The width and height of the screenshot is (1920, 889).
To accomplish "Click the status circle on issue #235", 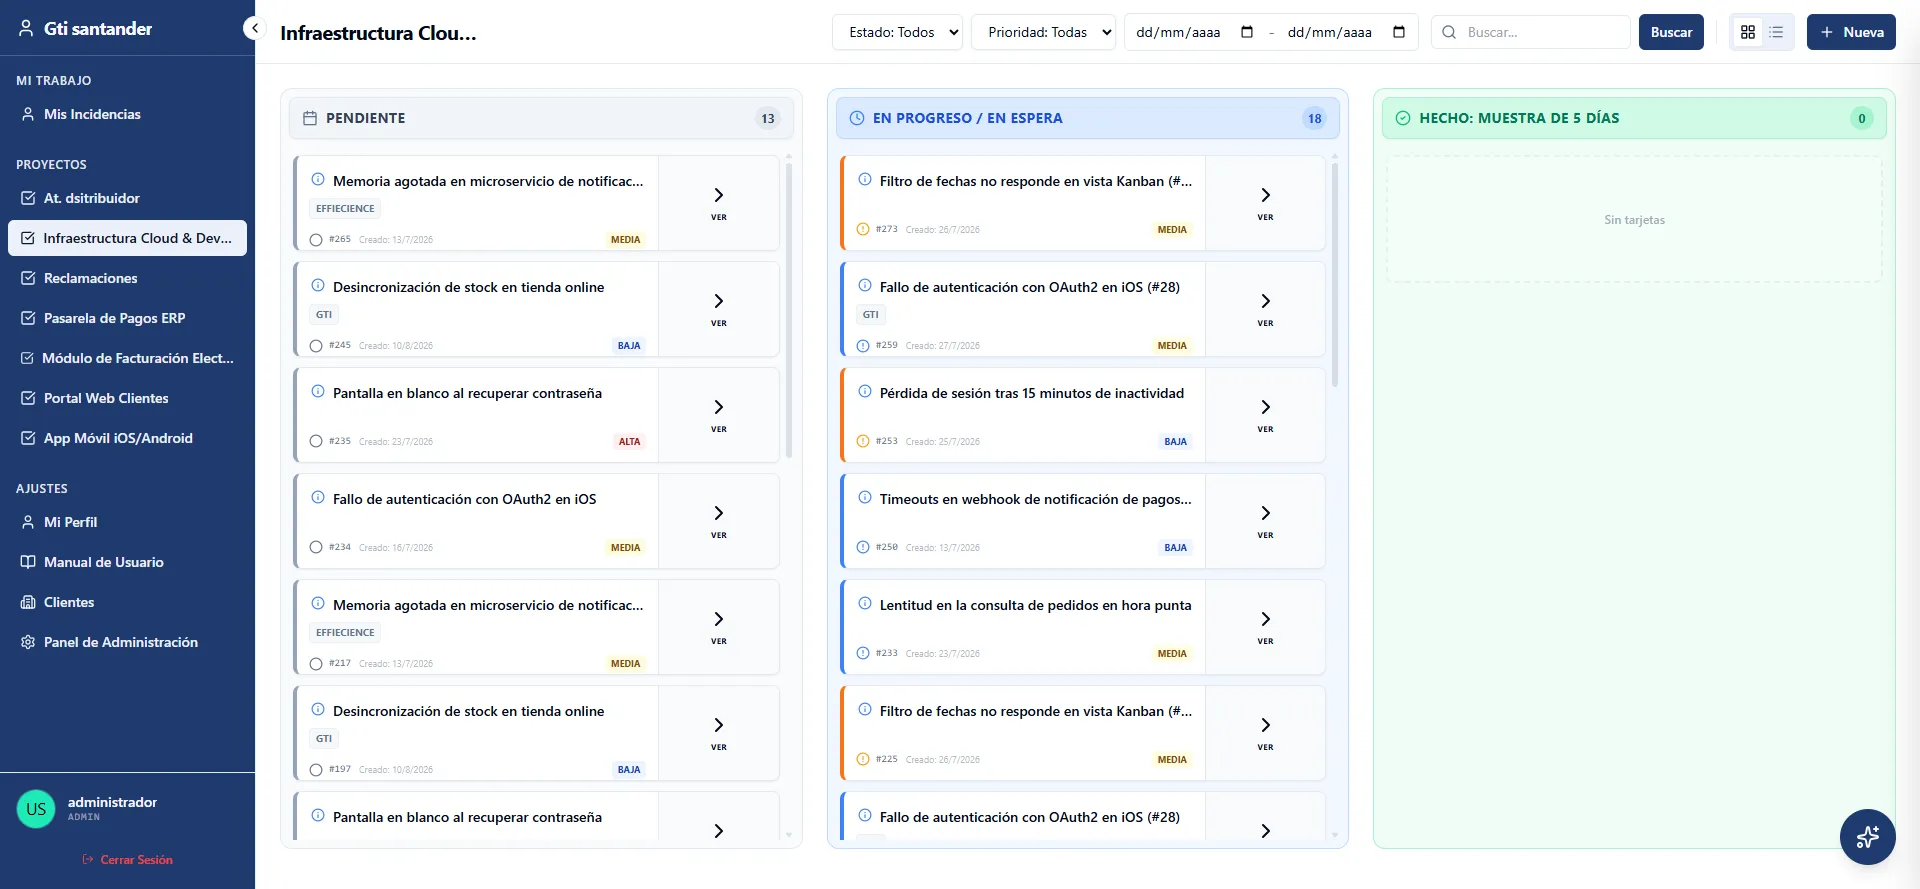I will click(316, 441).
